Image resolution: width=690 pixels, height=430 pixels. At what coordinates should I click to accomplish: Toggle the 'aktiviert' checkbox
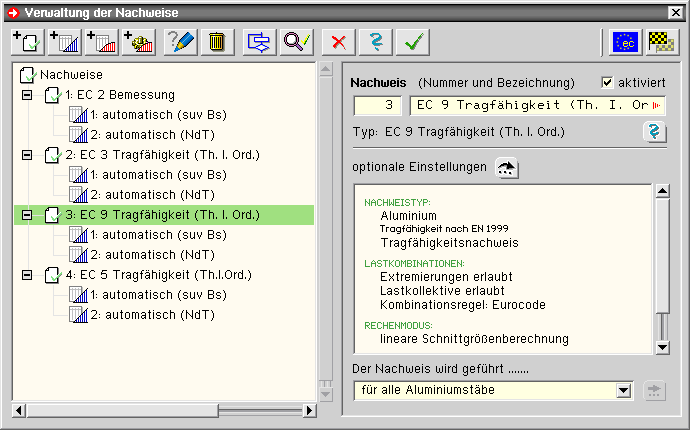(x=608, y=81)
